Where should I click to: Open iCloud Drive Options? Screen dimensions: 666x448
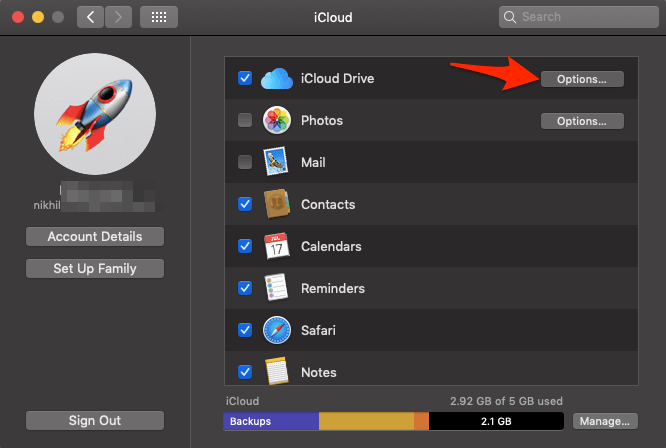tap(582, 79)
